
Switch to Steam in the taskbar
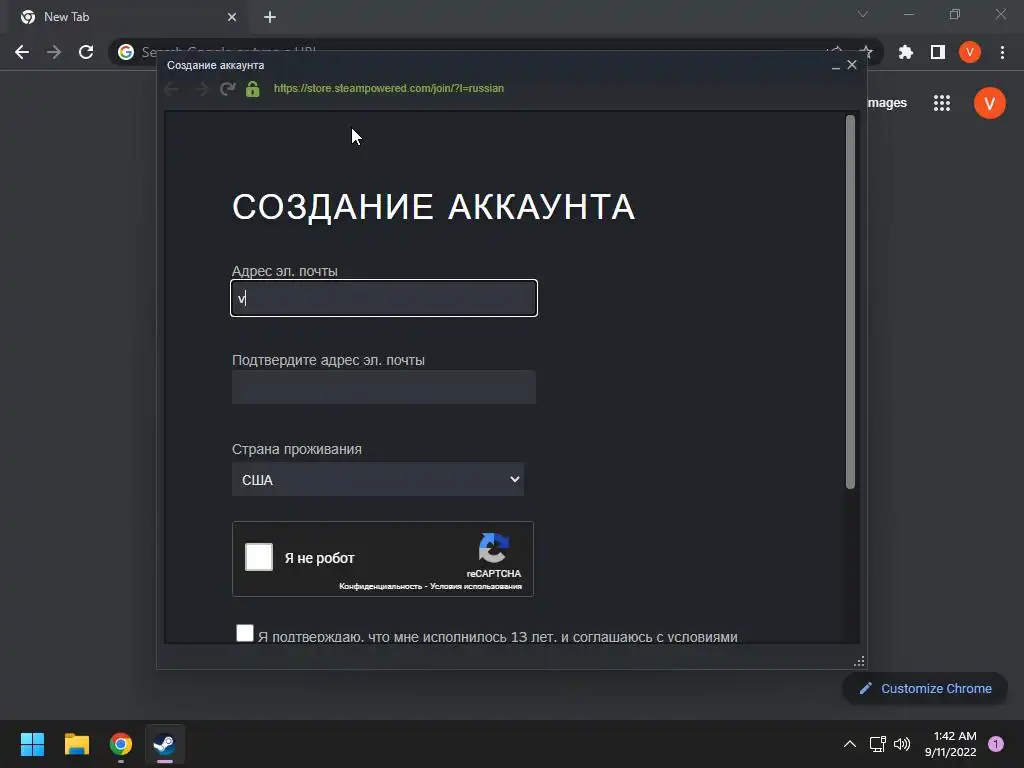pyautogui.click(x=165, y=744)
